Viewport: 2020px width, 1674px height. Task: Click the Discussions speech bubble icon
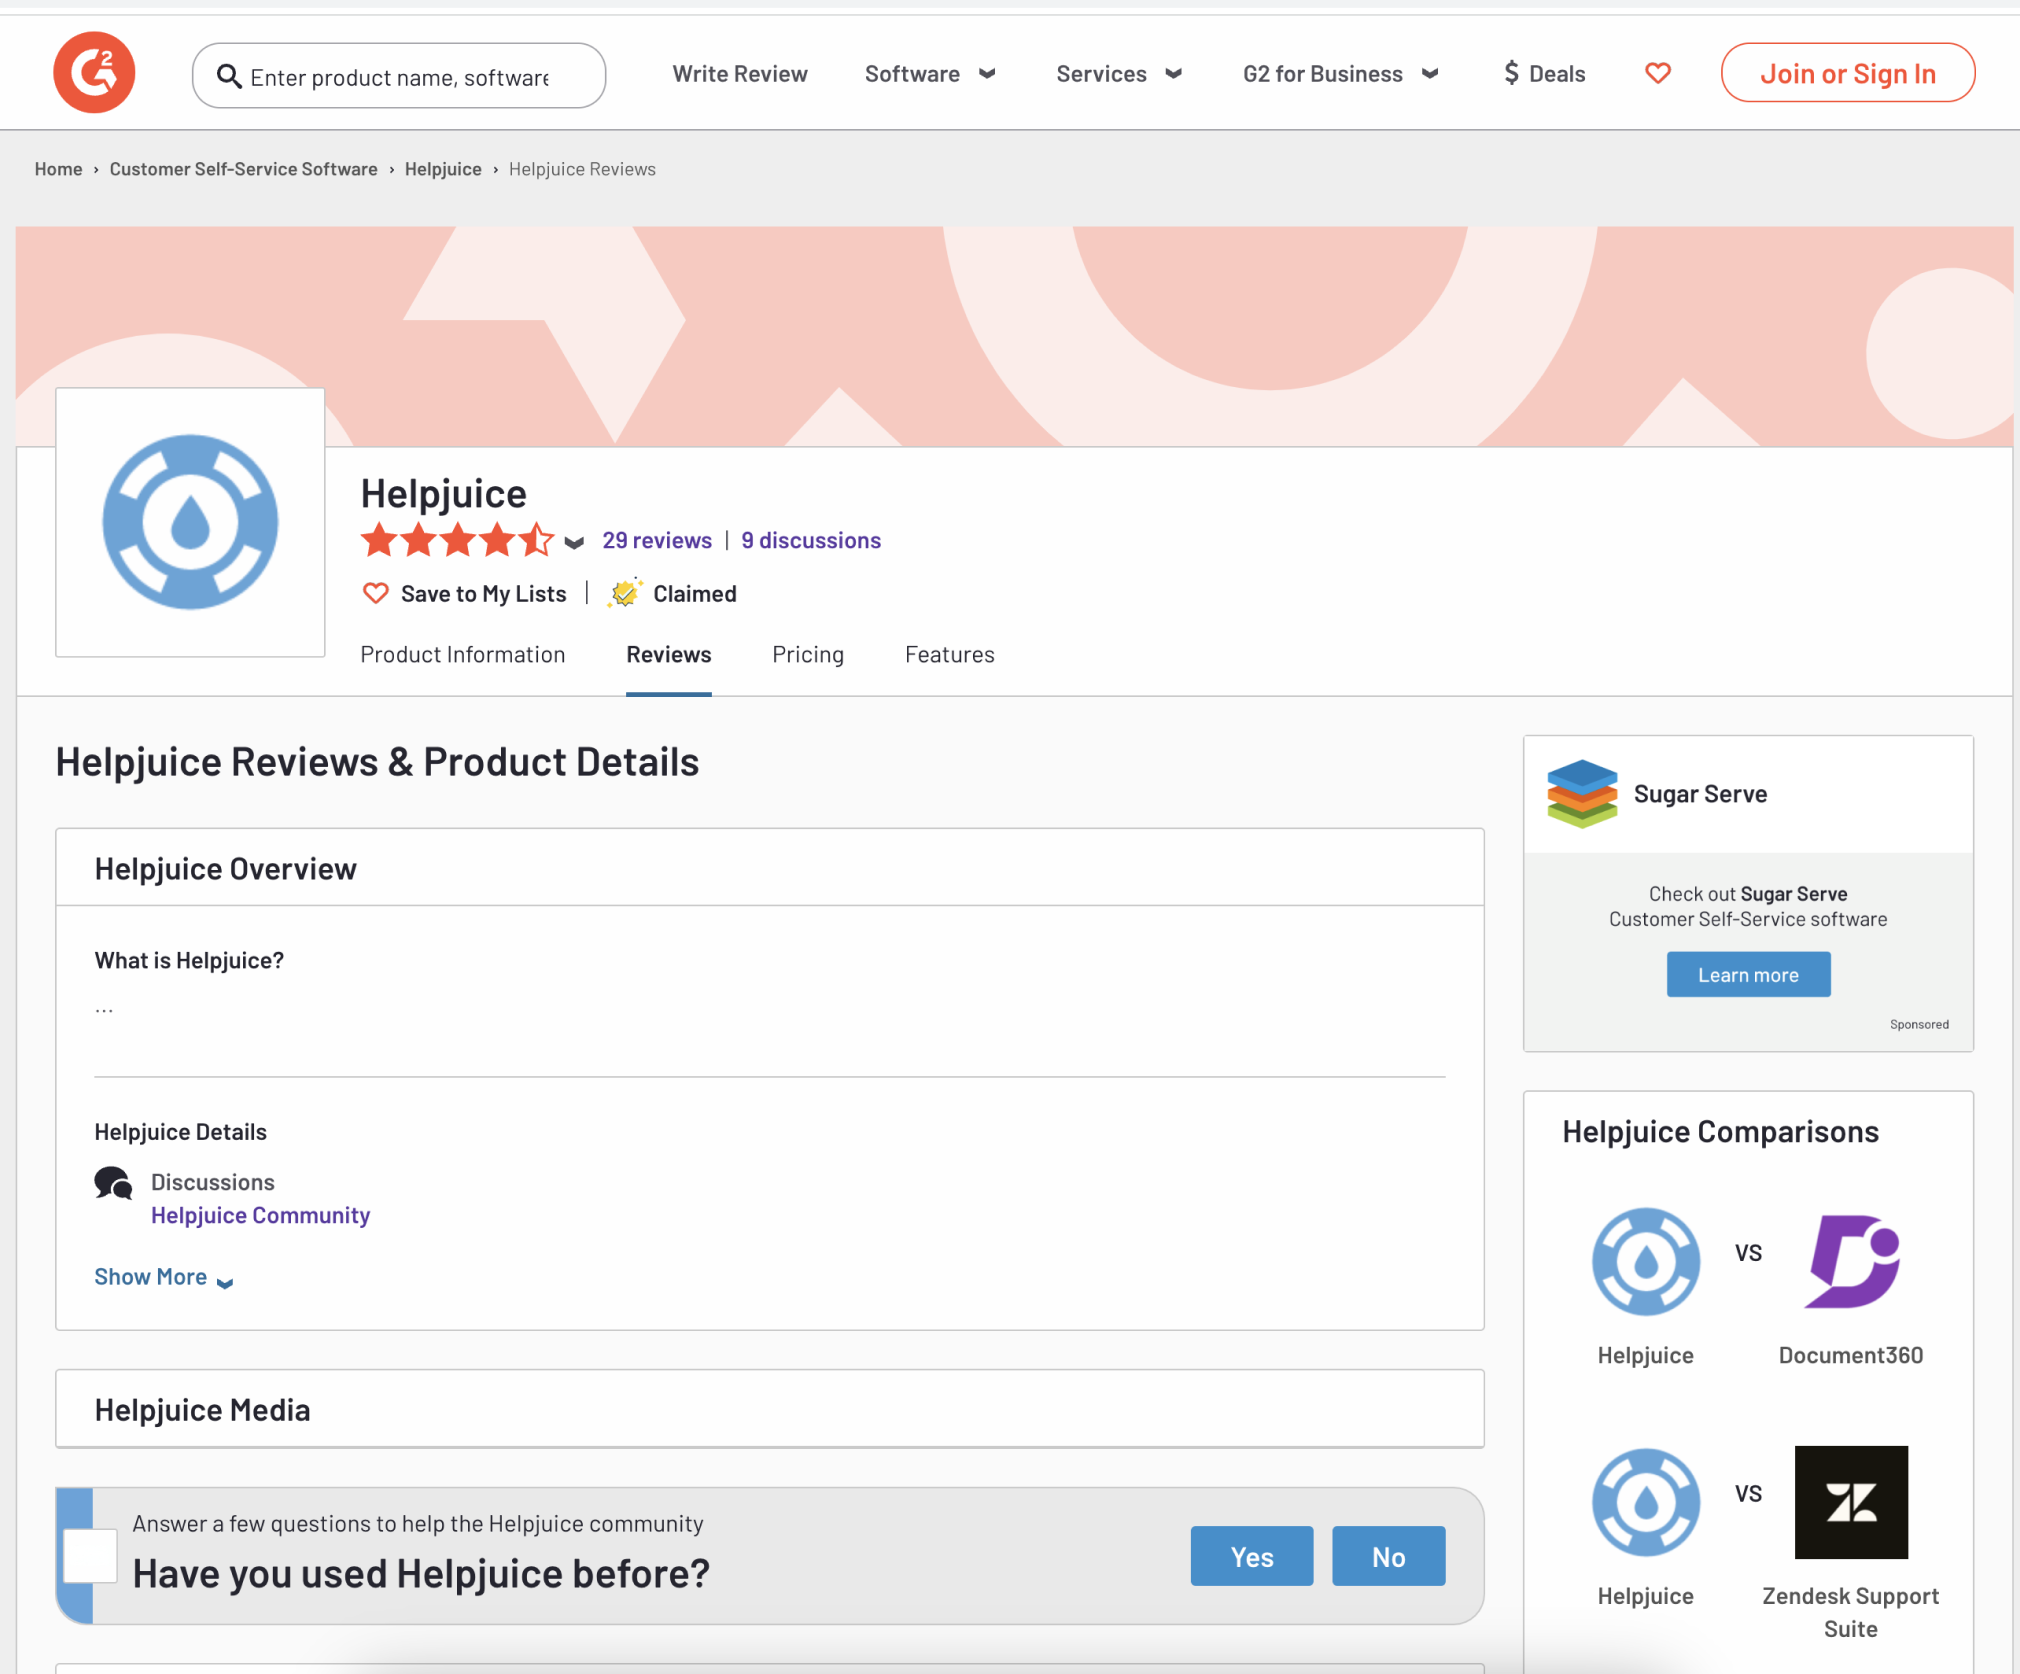113,1183
